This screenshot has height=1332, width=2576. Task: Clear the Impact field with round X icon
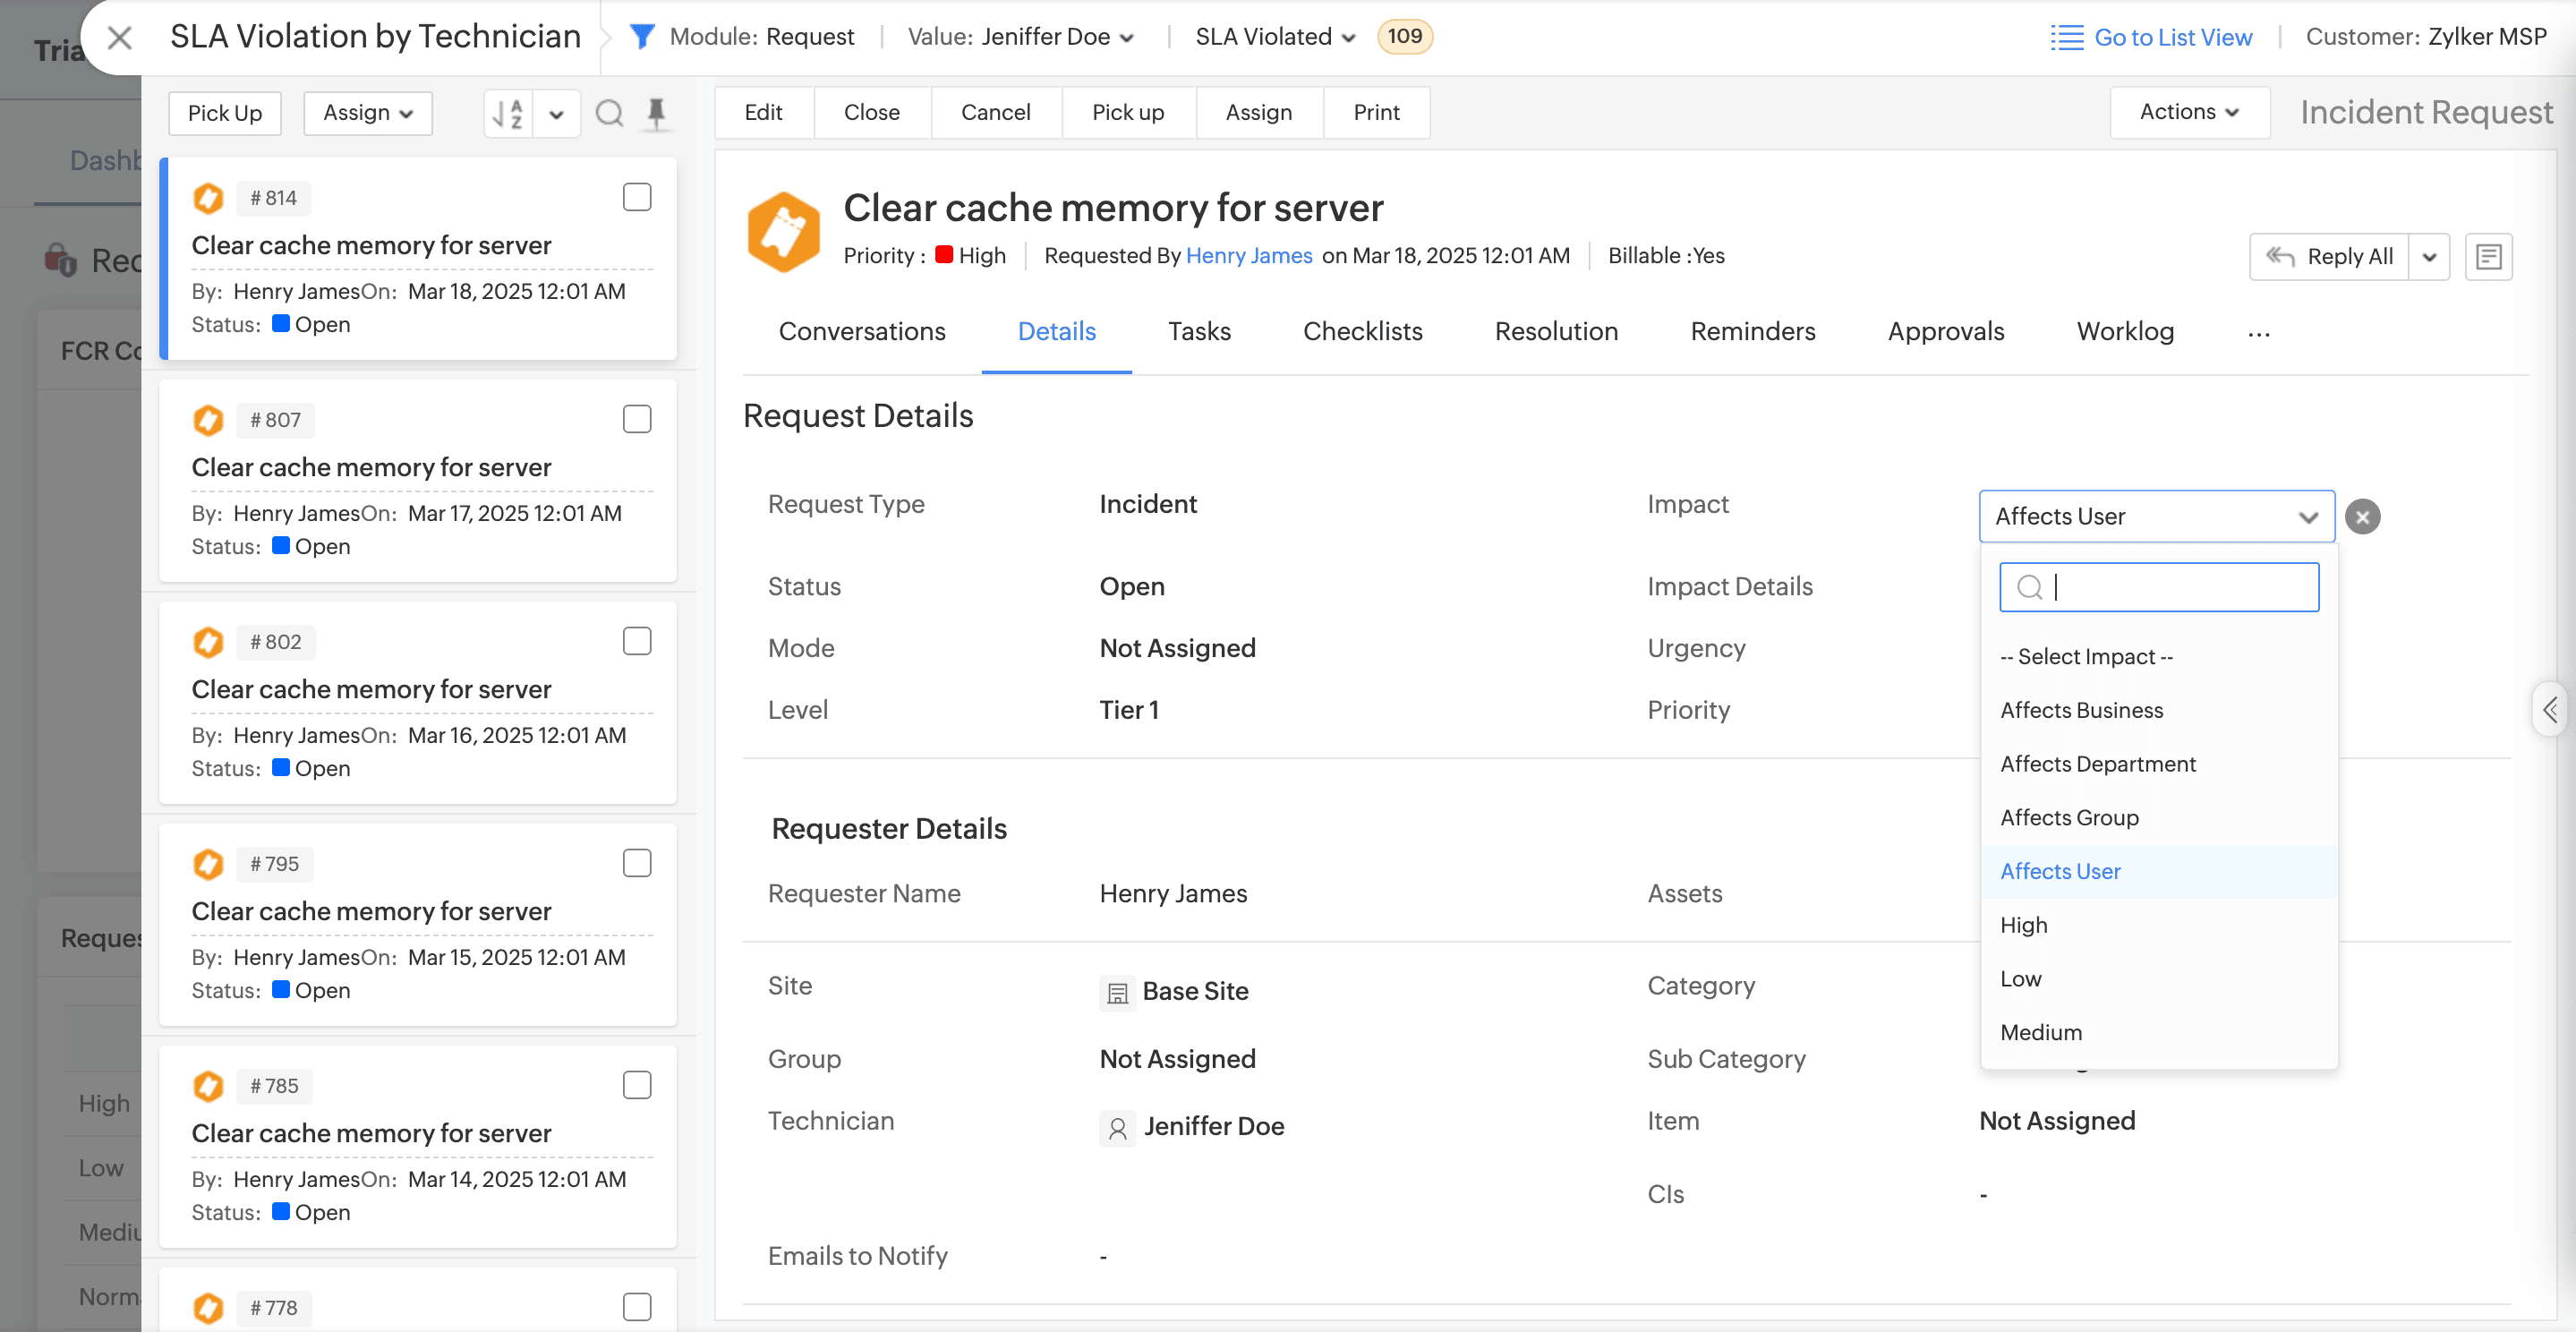click(x=2362, y=517)
